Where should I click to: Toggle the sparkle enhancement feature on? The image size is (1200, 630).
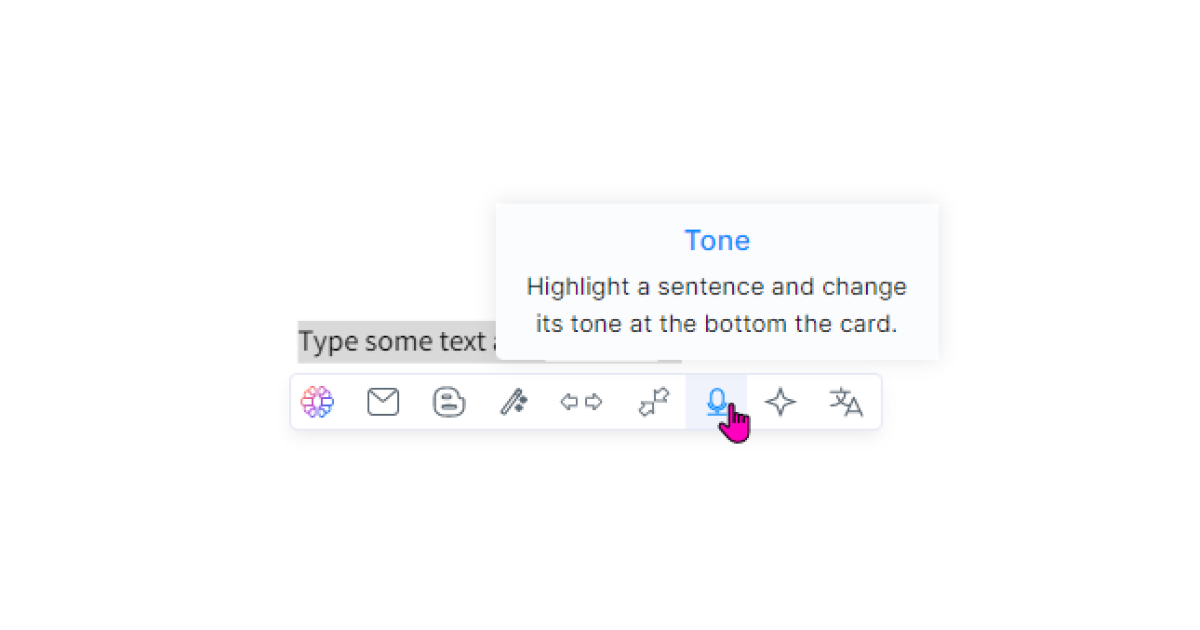[x=781, y=402]
